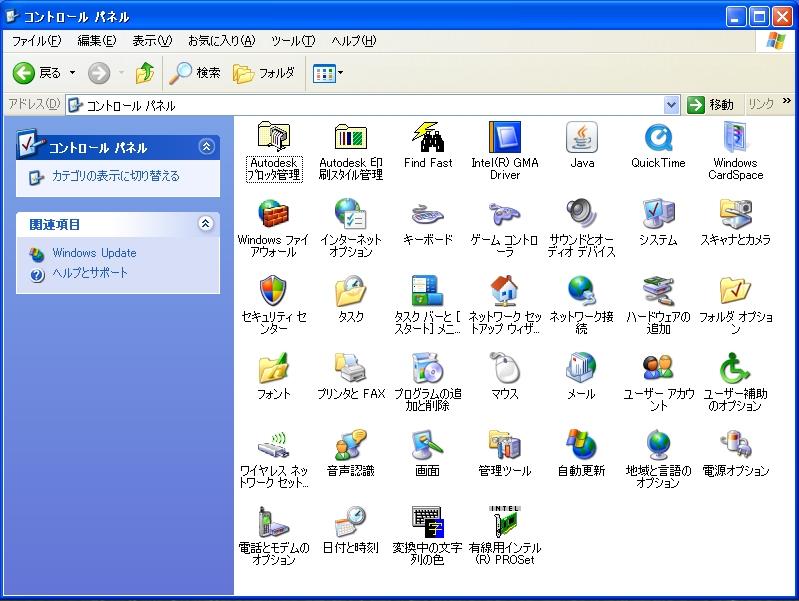
Task: Collapse the 関連項目 section
Action: (206, 223)
